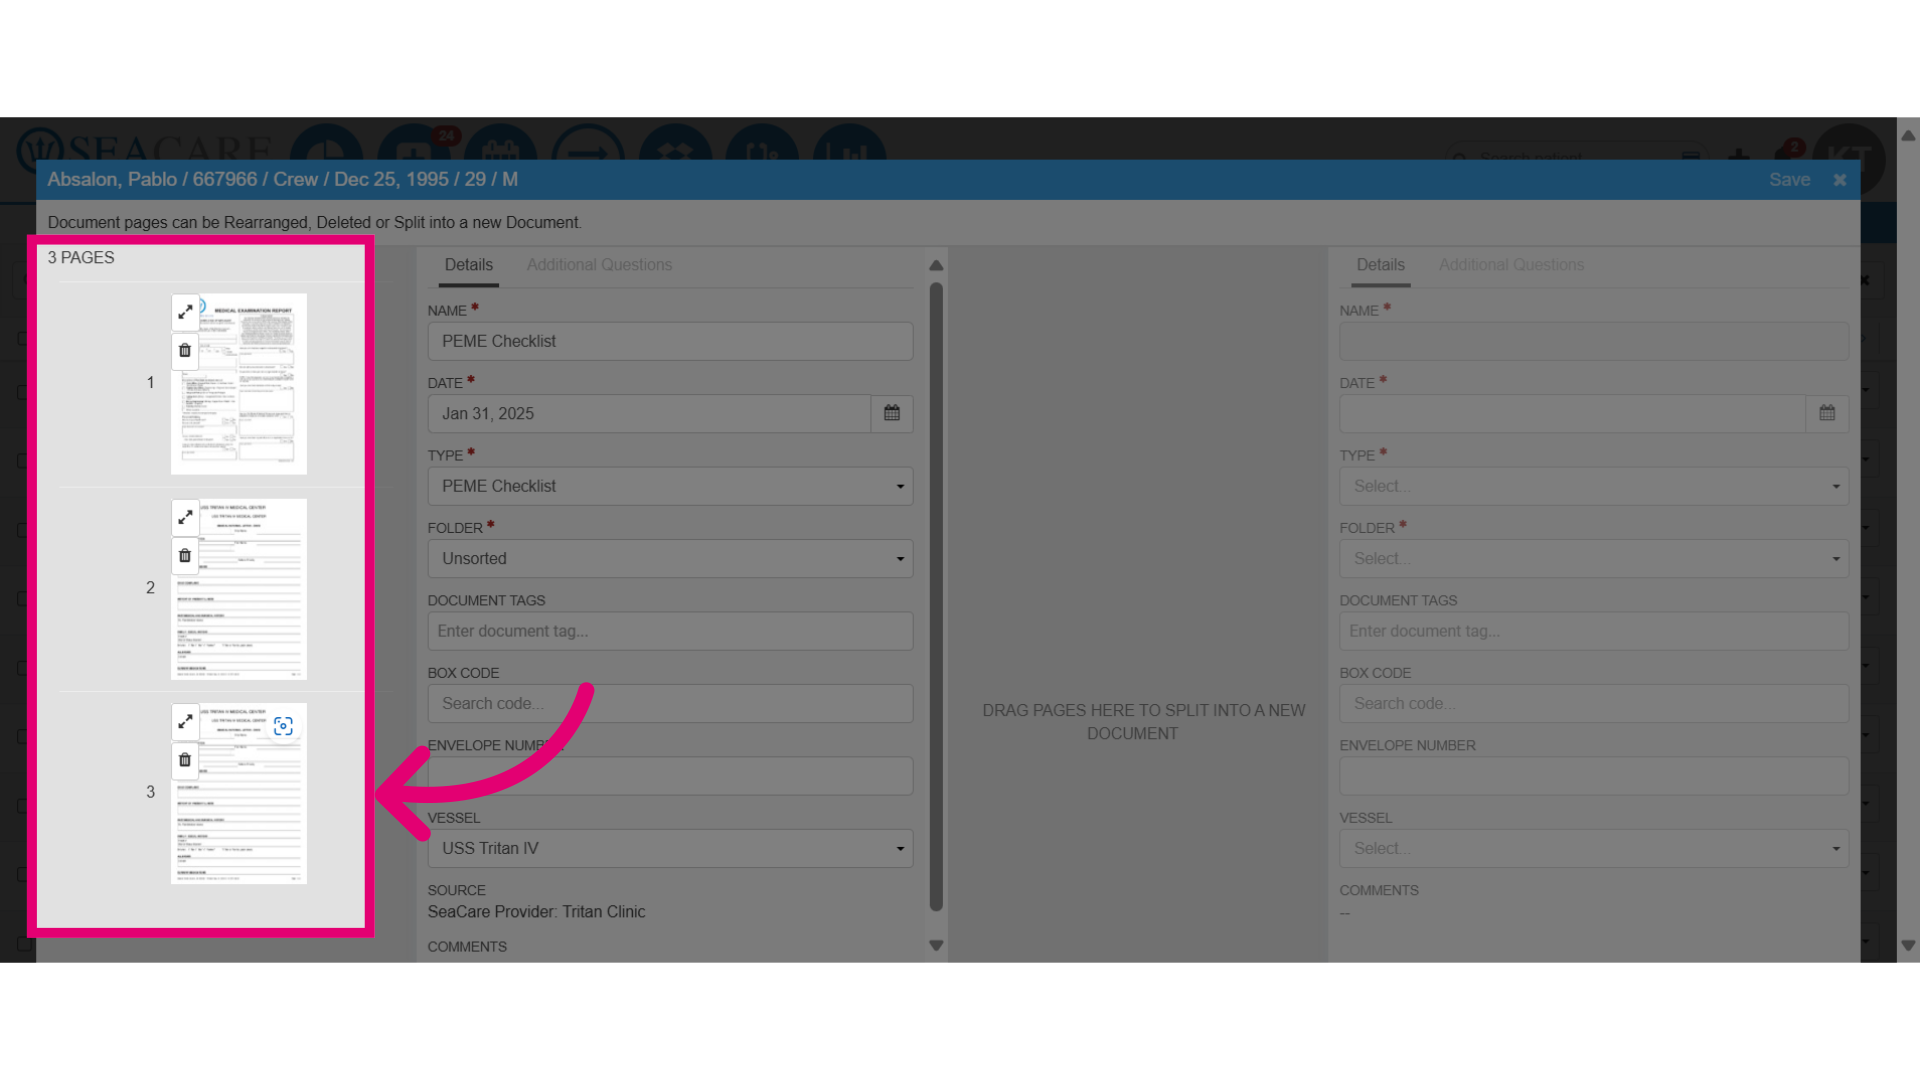Click the DATE field showing Jan 31, 2025

pyautogui.click(x=649, y=414)
